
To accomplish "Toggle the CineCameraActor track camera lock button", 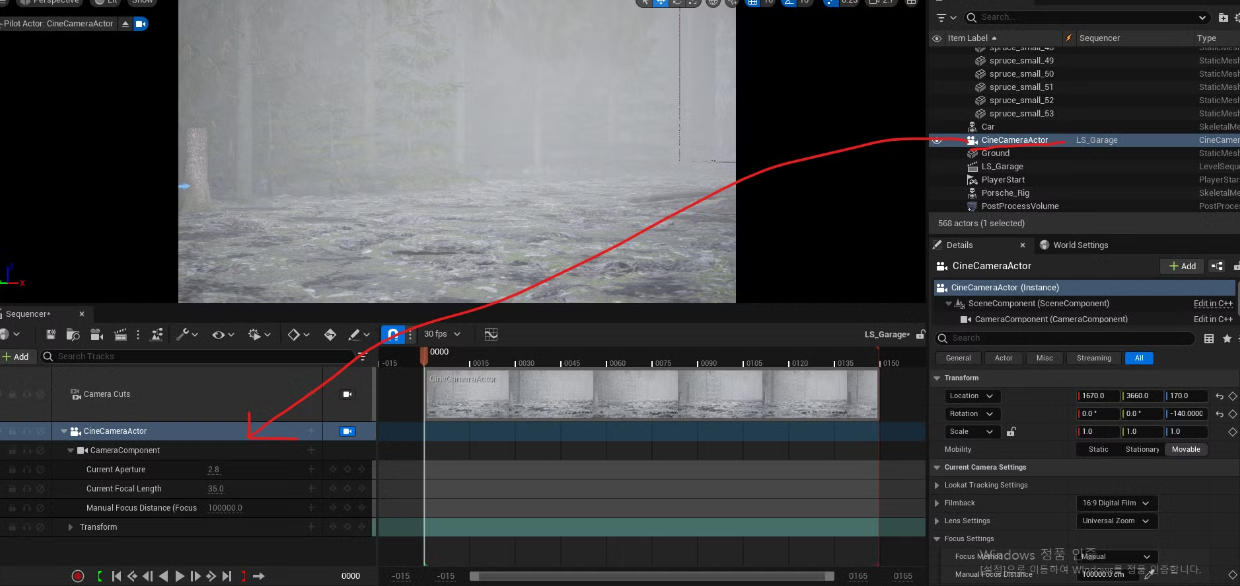I will 347,431.
